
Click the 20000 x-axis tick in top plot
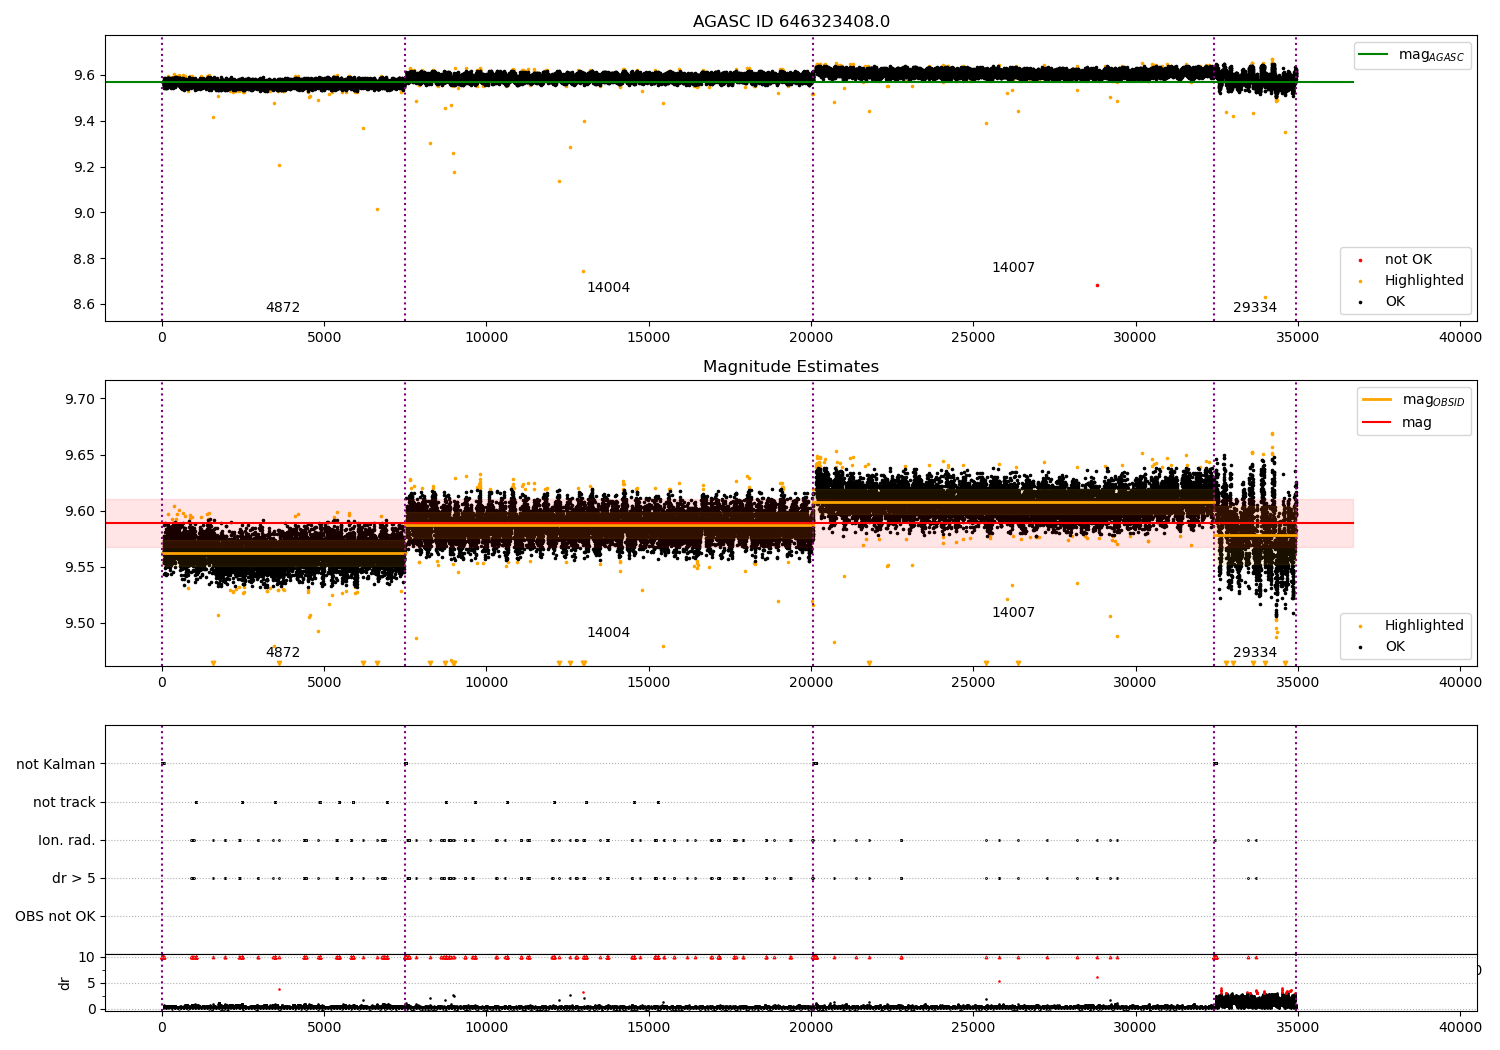point(811,338)
